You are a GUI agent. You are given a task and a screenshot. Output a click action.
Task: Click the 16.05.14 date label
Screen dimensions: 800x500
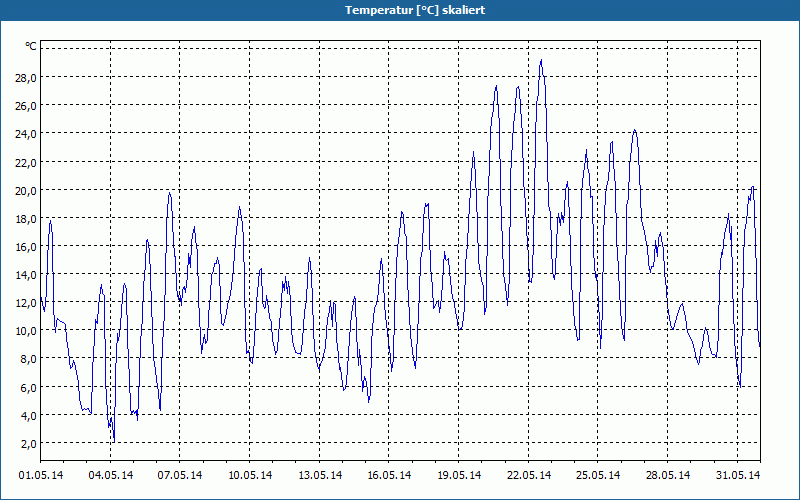389,475
